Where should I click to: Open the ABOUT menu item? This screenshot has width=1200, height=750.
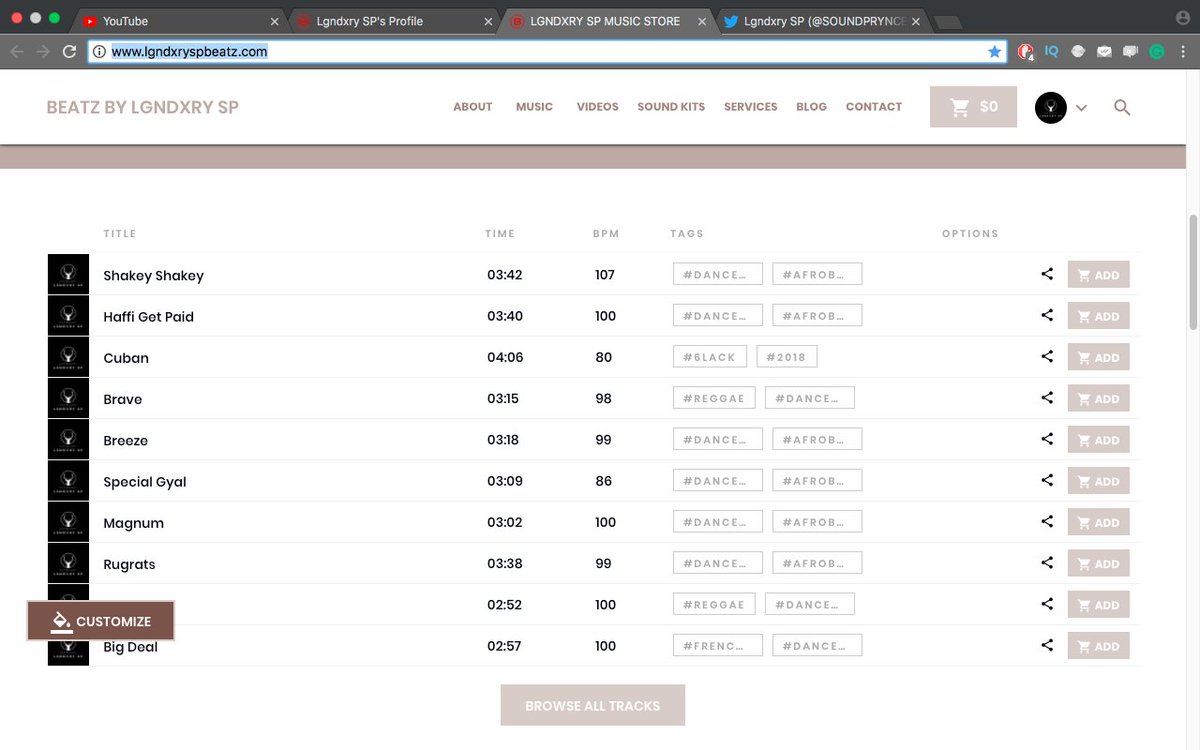[473, 107]
